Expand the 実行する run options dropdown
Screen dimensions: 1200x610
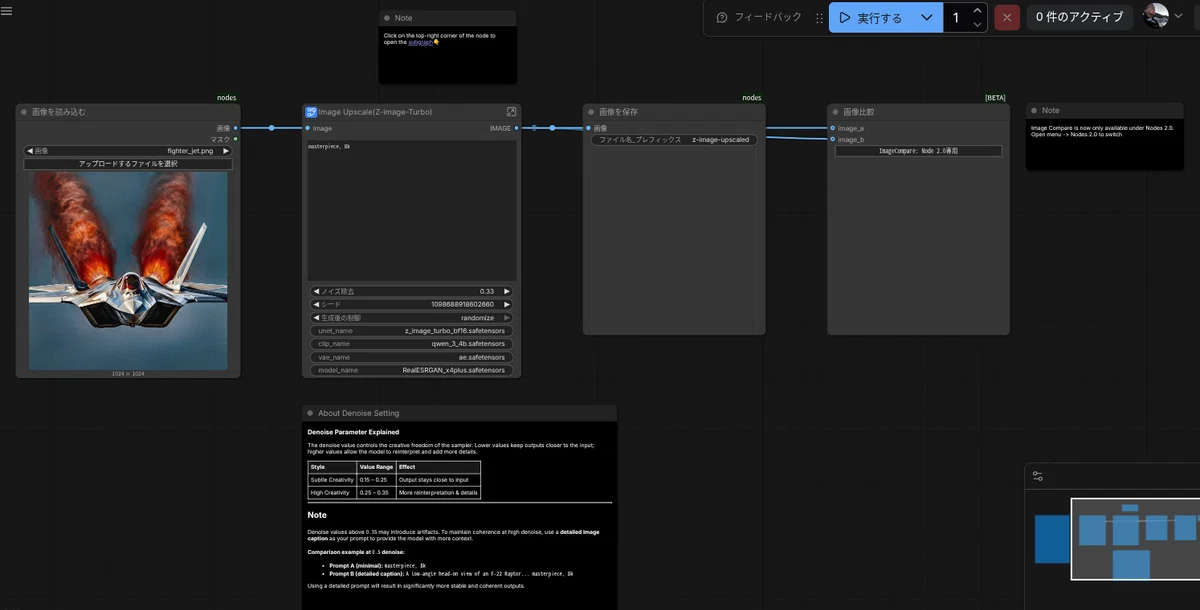point(927,18)
